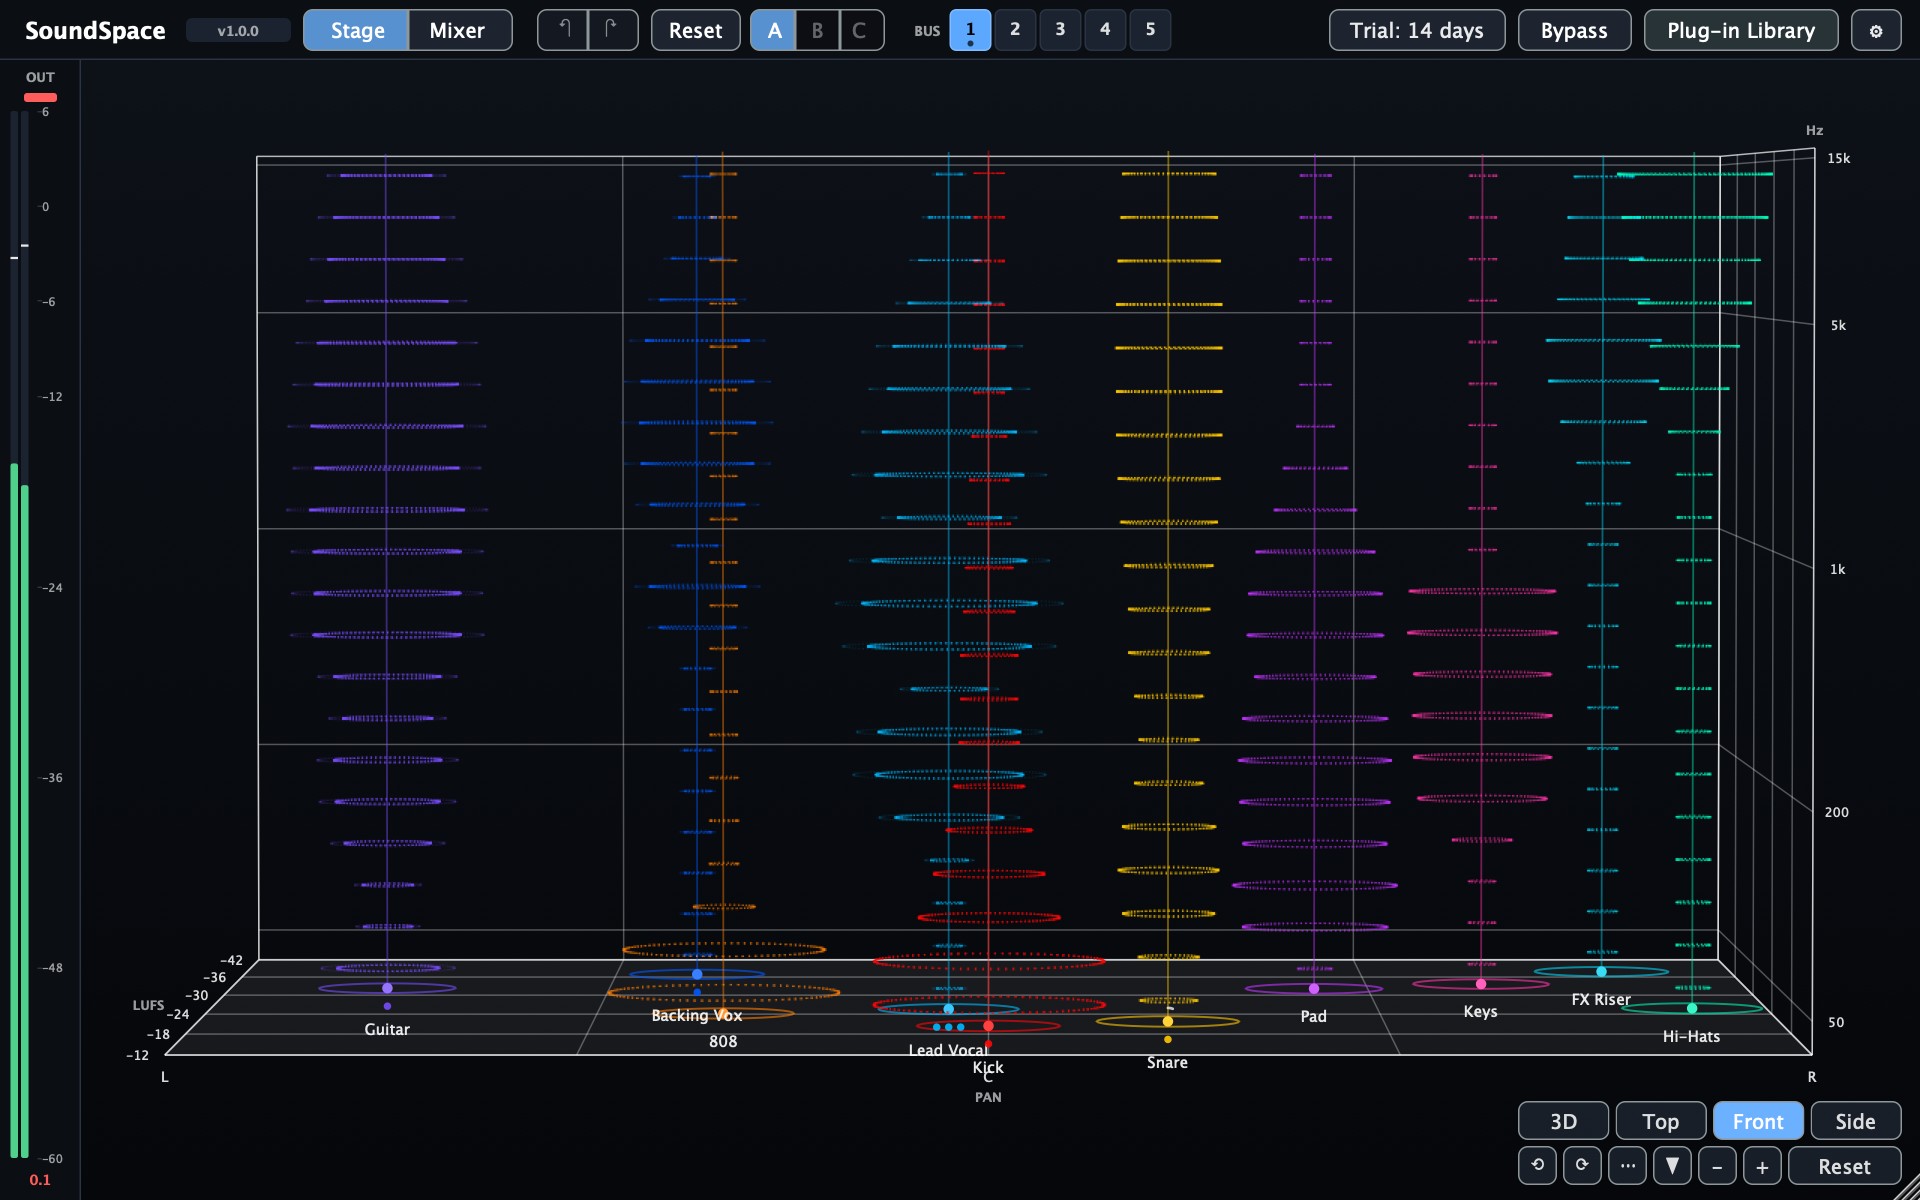Clear the red clip indicator under OUT

tap(40, 97)
